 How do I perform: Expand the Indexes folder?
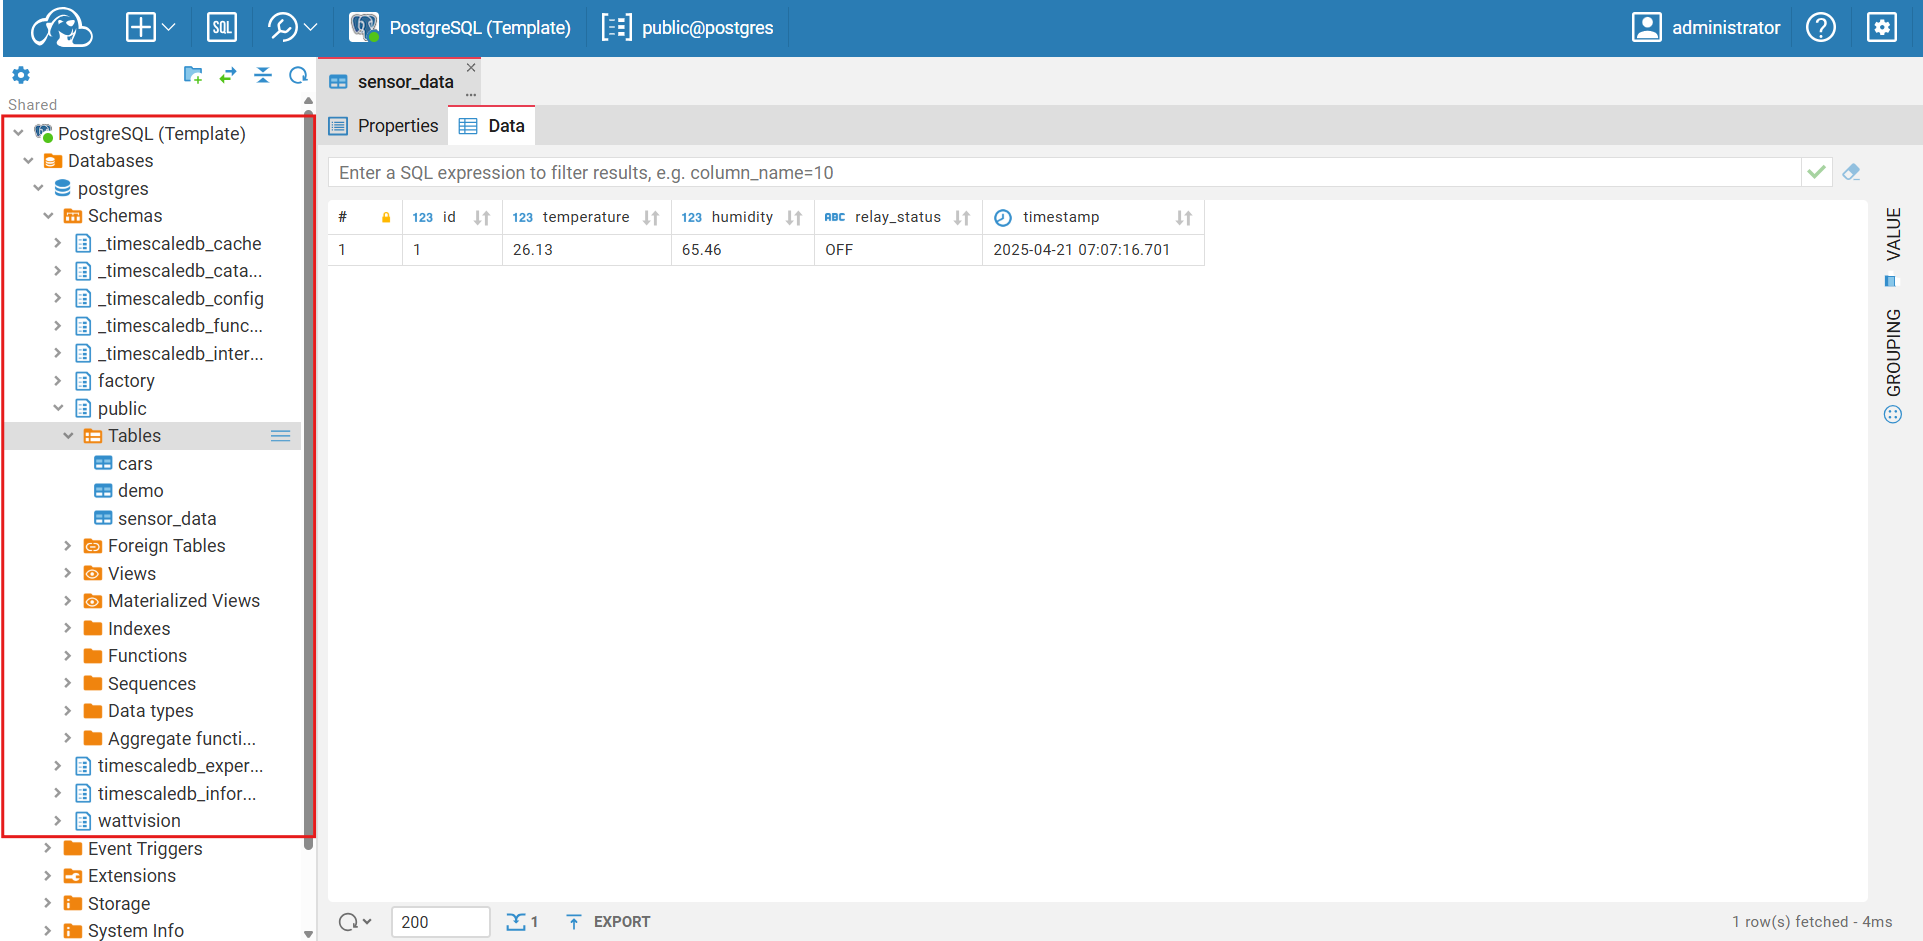68,629
